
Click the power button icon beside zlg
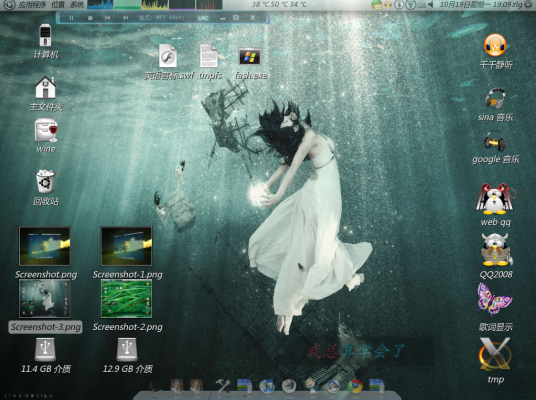click(529, 4)
